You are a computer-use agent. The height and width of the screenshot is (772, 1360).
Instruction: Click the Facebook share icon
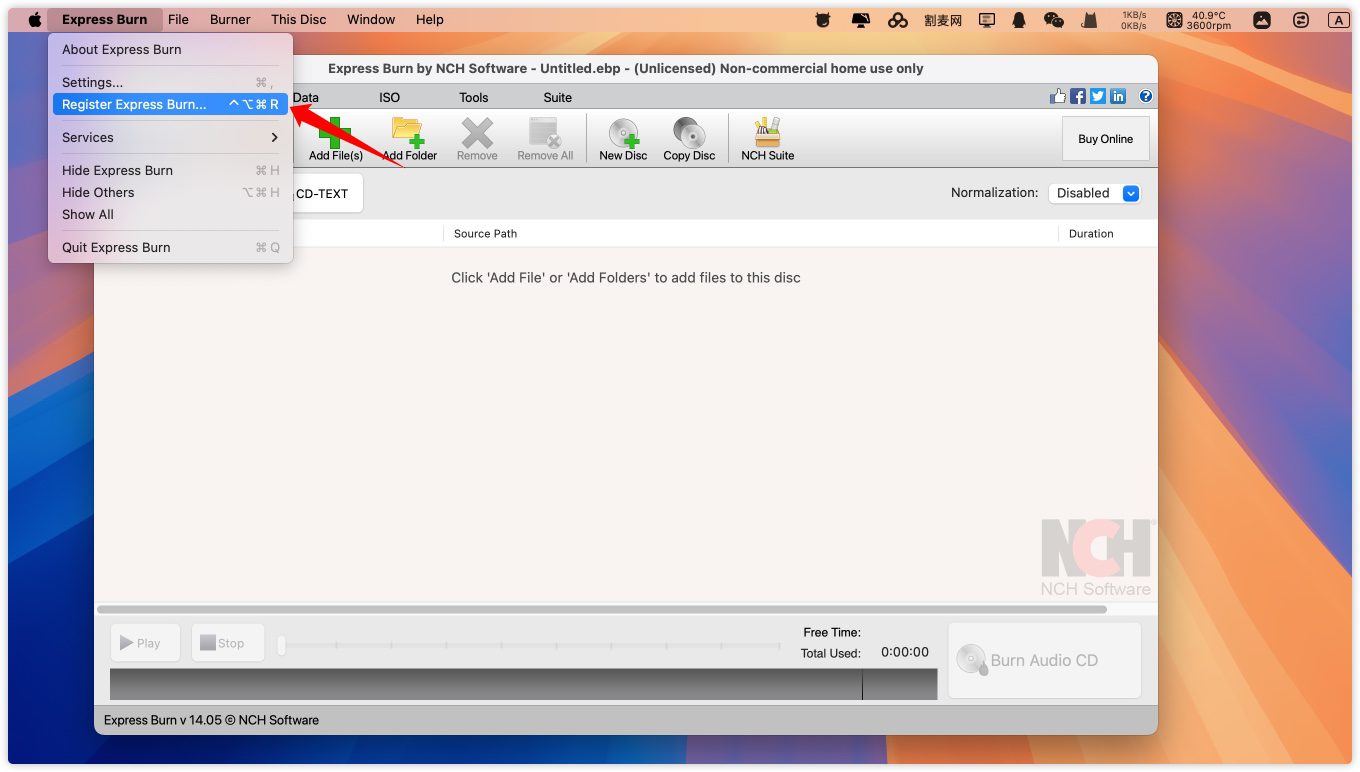1078,96
